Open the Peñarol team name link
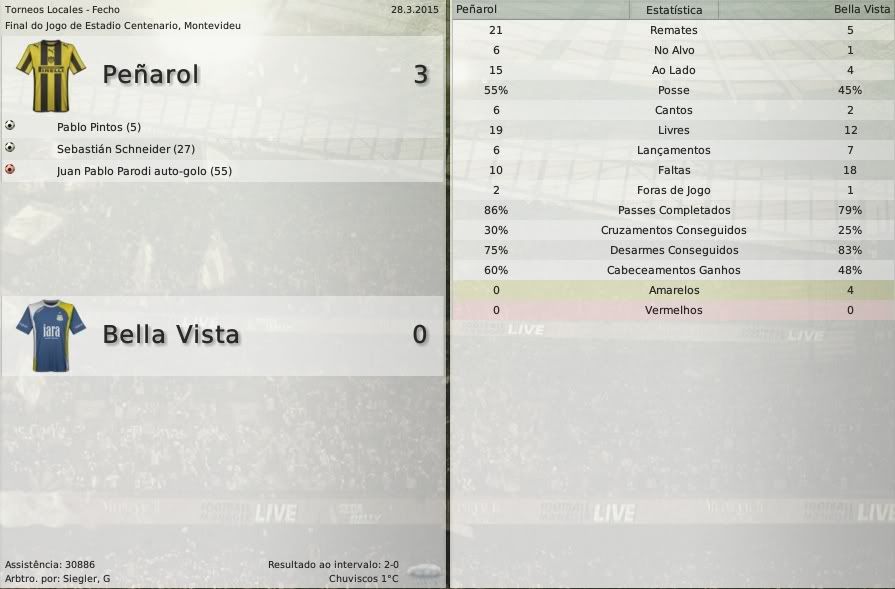Screen dimensions: 895x589 point(151,74)
